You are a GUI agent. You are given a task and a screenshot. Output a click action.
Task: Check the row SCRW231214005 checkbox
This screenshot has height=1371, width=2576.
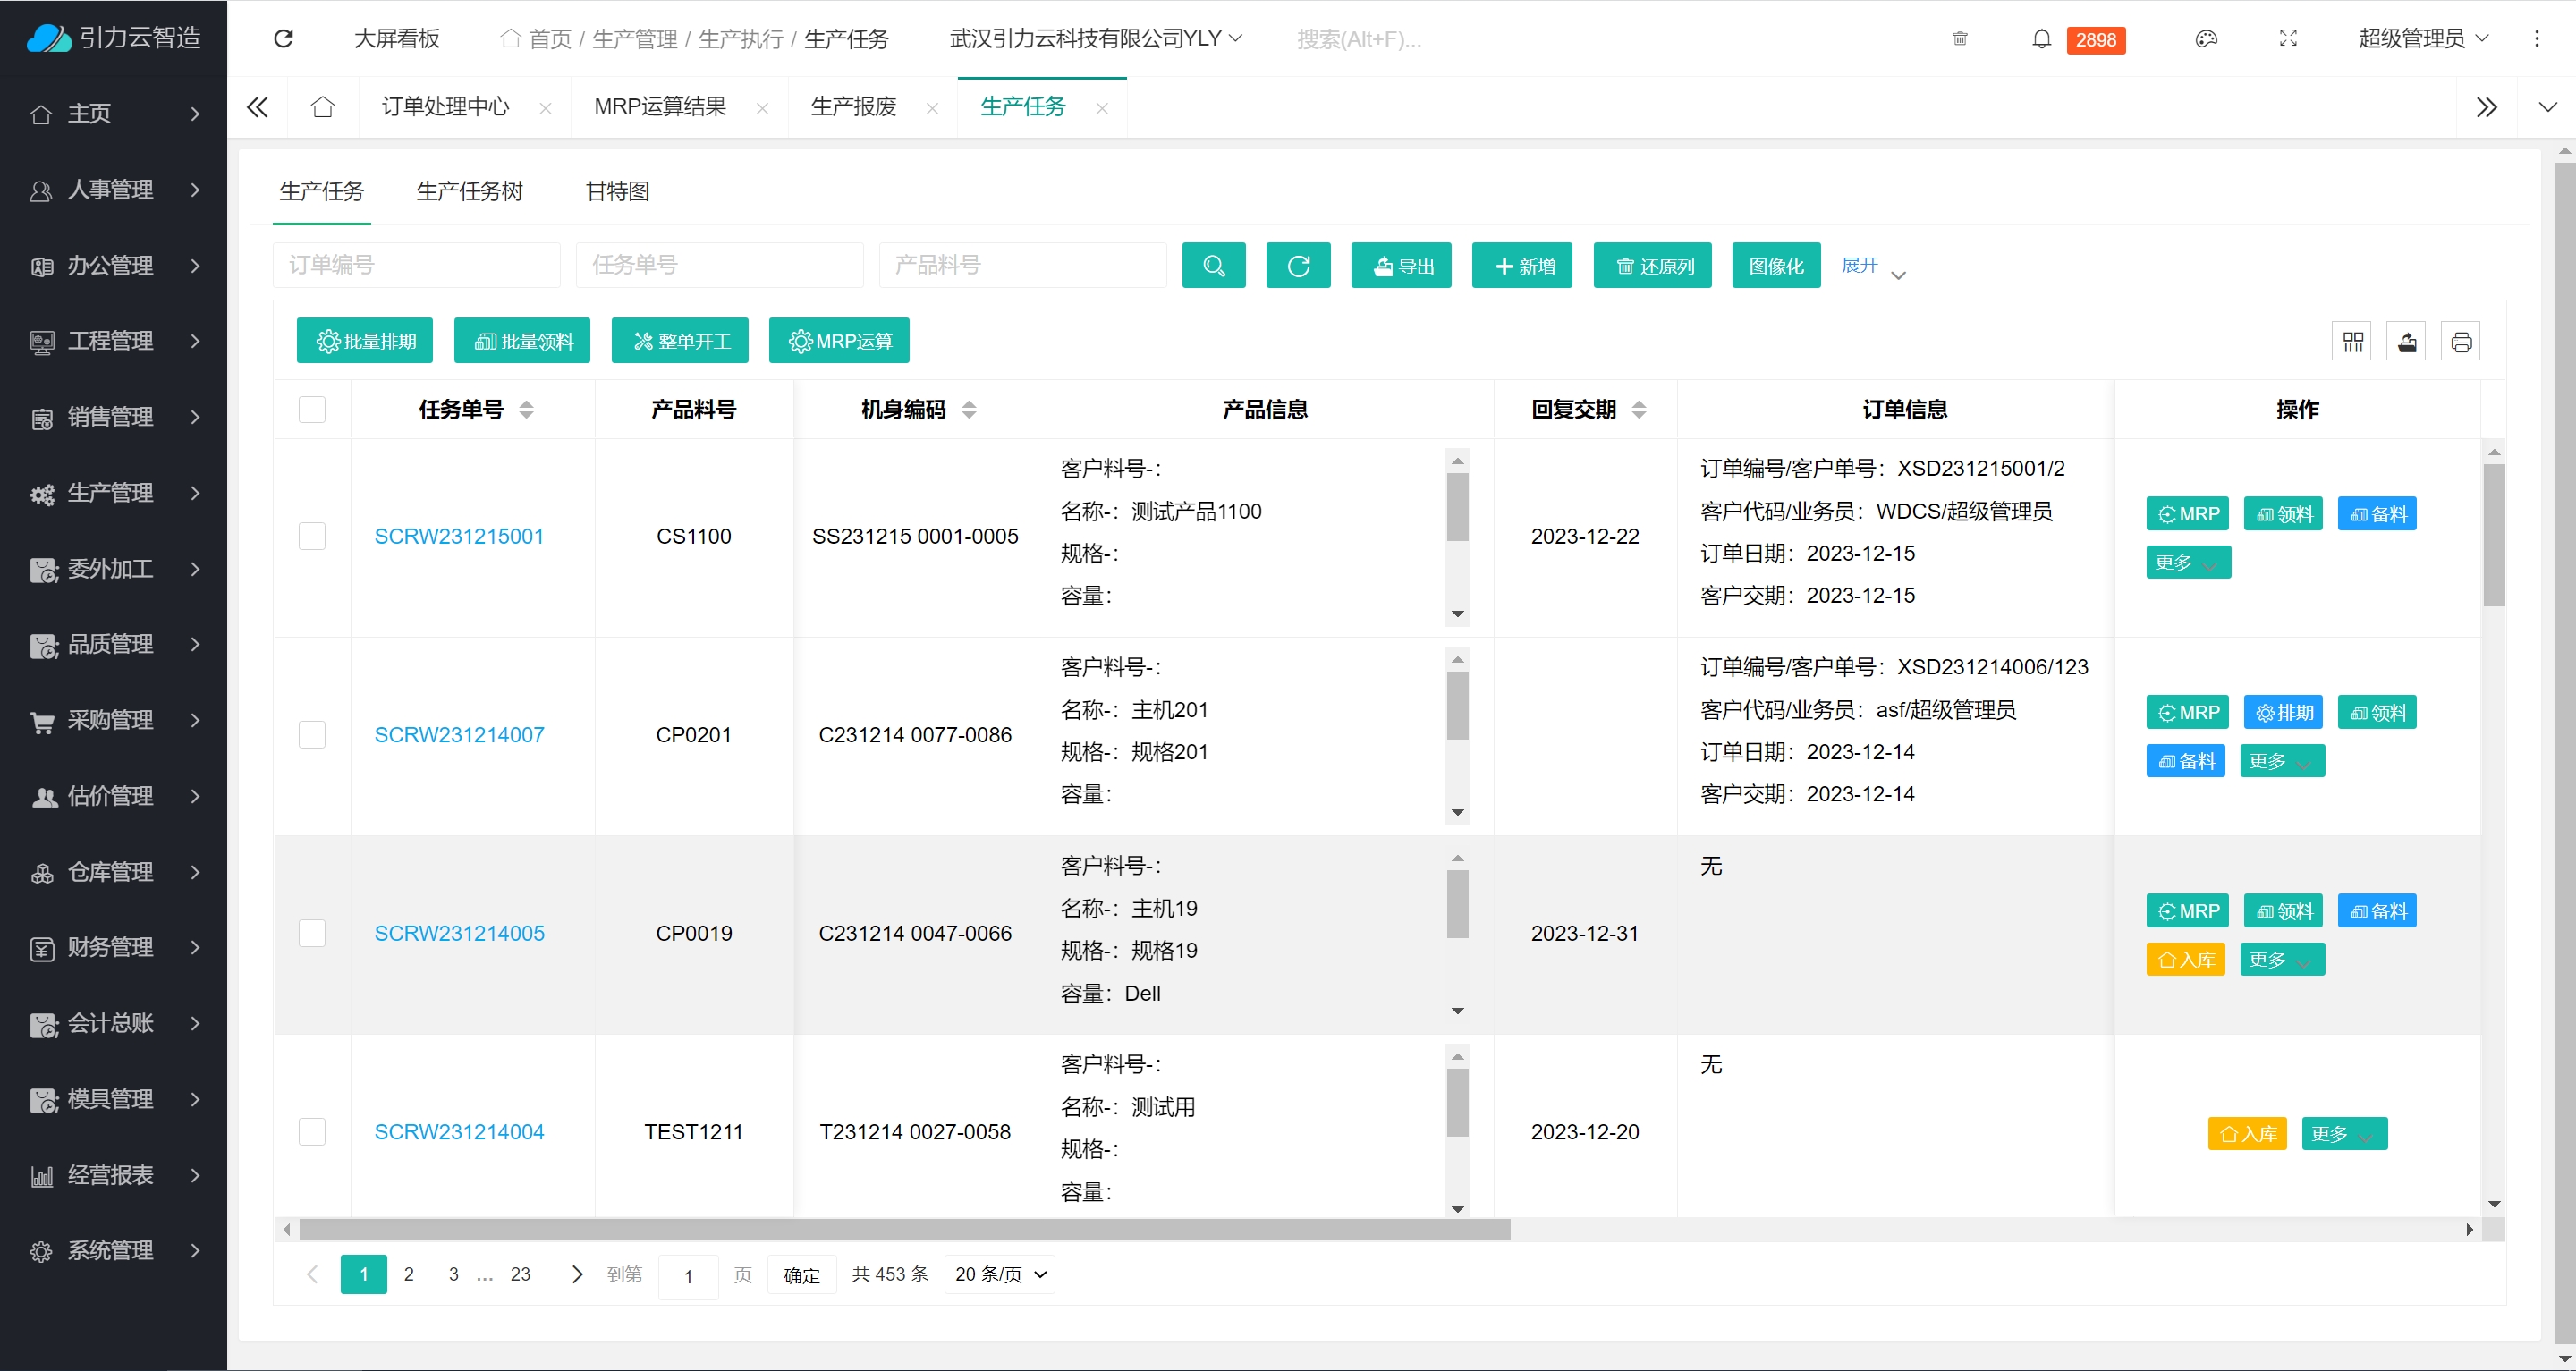pyautogui.click(x=312, y=933)
